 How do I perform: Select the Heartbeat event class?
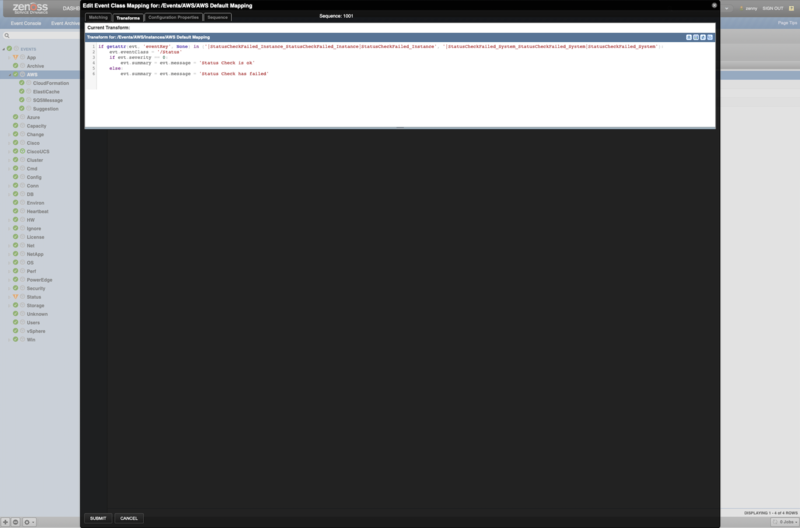(37, 211)
